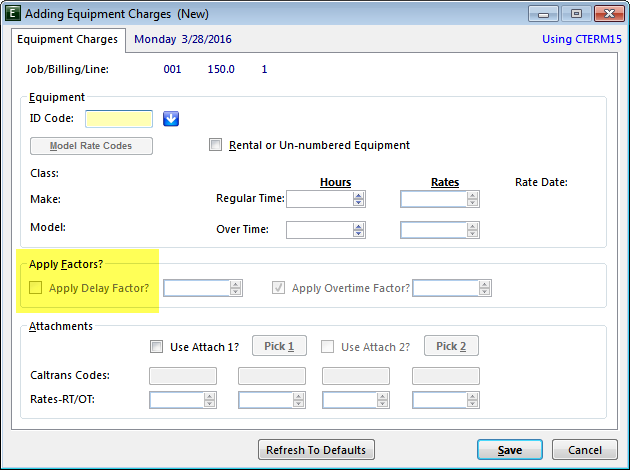Screen dimensions: 630x470
Task: Select the Equipment Charges tab
Action: [x=68, y=39]
